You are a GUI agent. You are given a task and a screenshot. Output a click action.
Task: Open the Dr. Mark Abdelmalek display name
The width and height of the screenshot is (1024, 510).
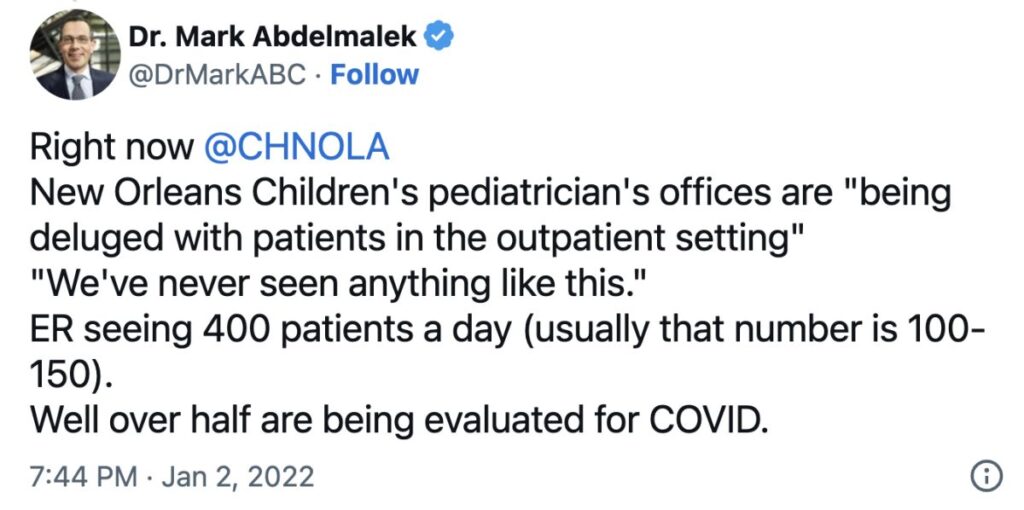pyautogui.click(x=273, y=38)
